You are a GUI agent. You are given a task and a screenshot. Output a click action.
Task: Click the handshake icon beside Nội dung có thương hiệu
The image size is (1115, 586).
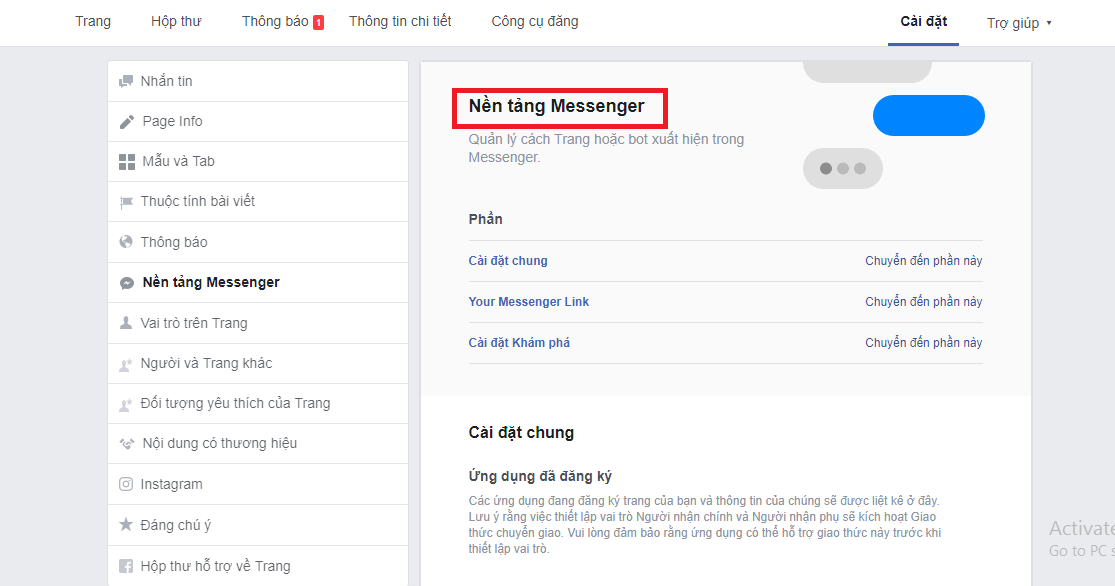click(126, 443)
